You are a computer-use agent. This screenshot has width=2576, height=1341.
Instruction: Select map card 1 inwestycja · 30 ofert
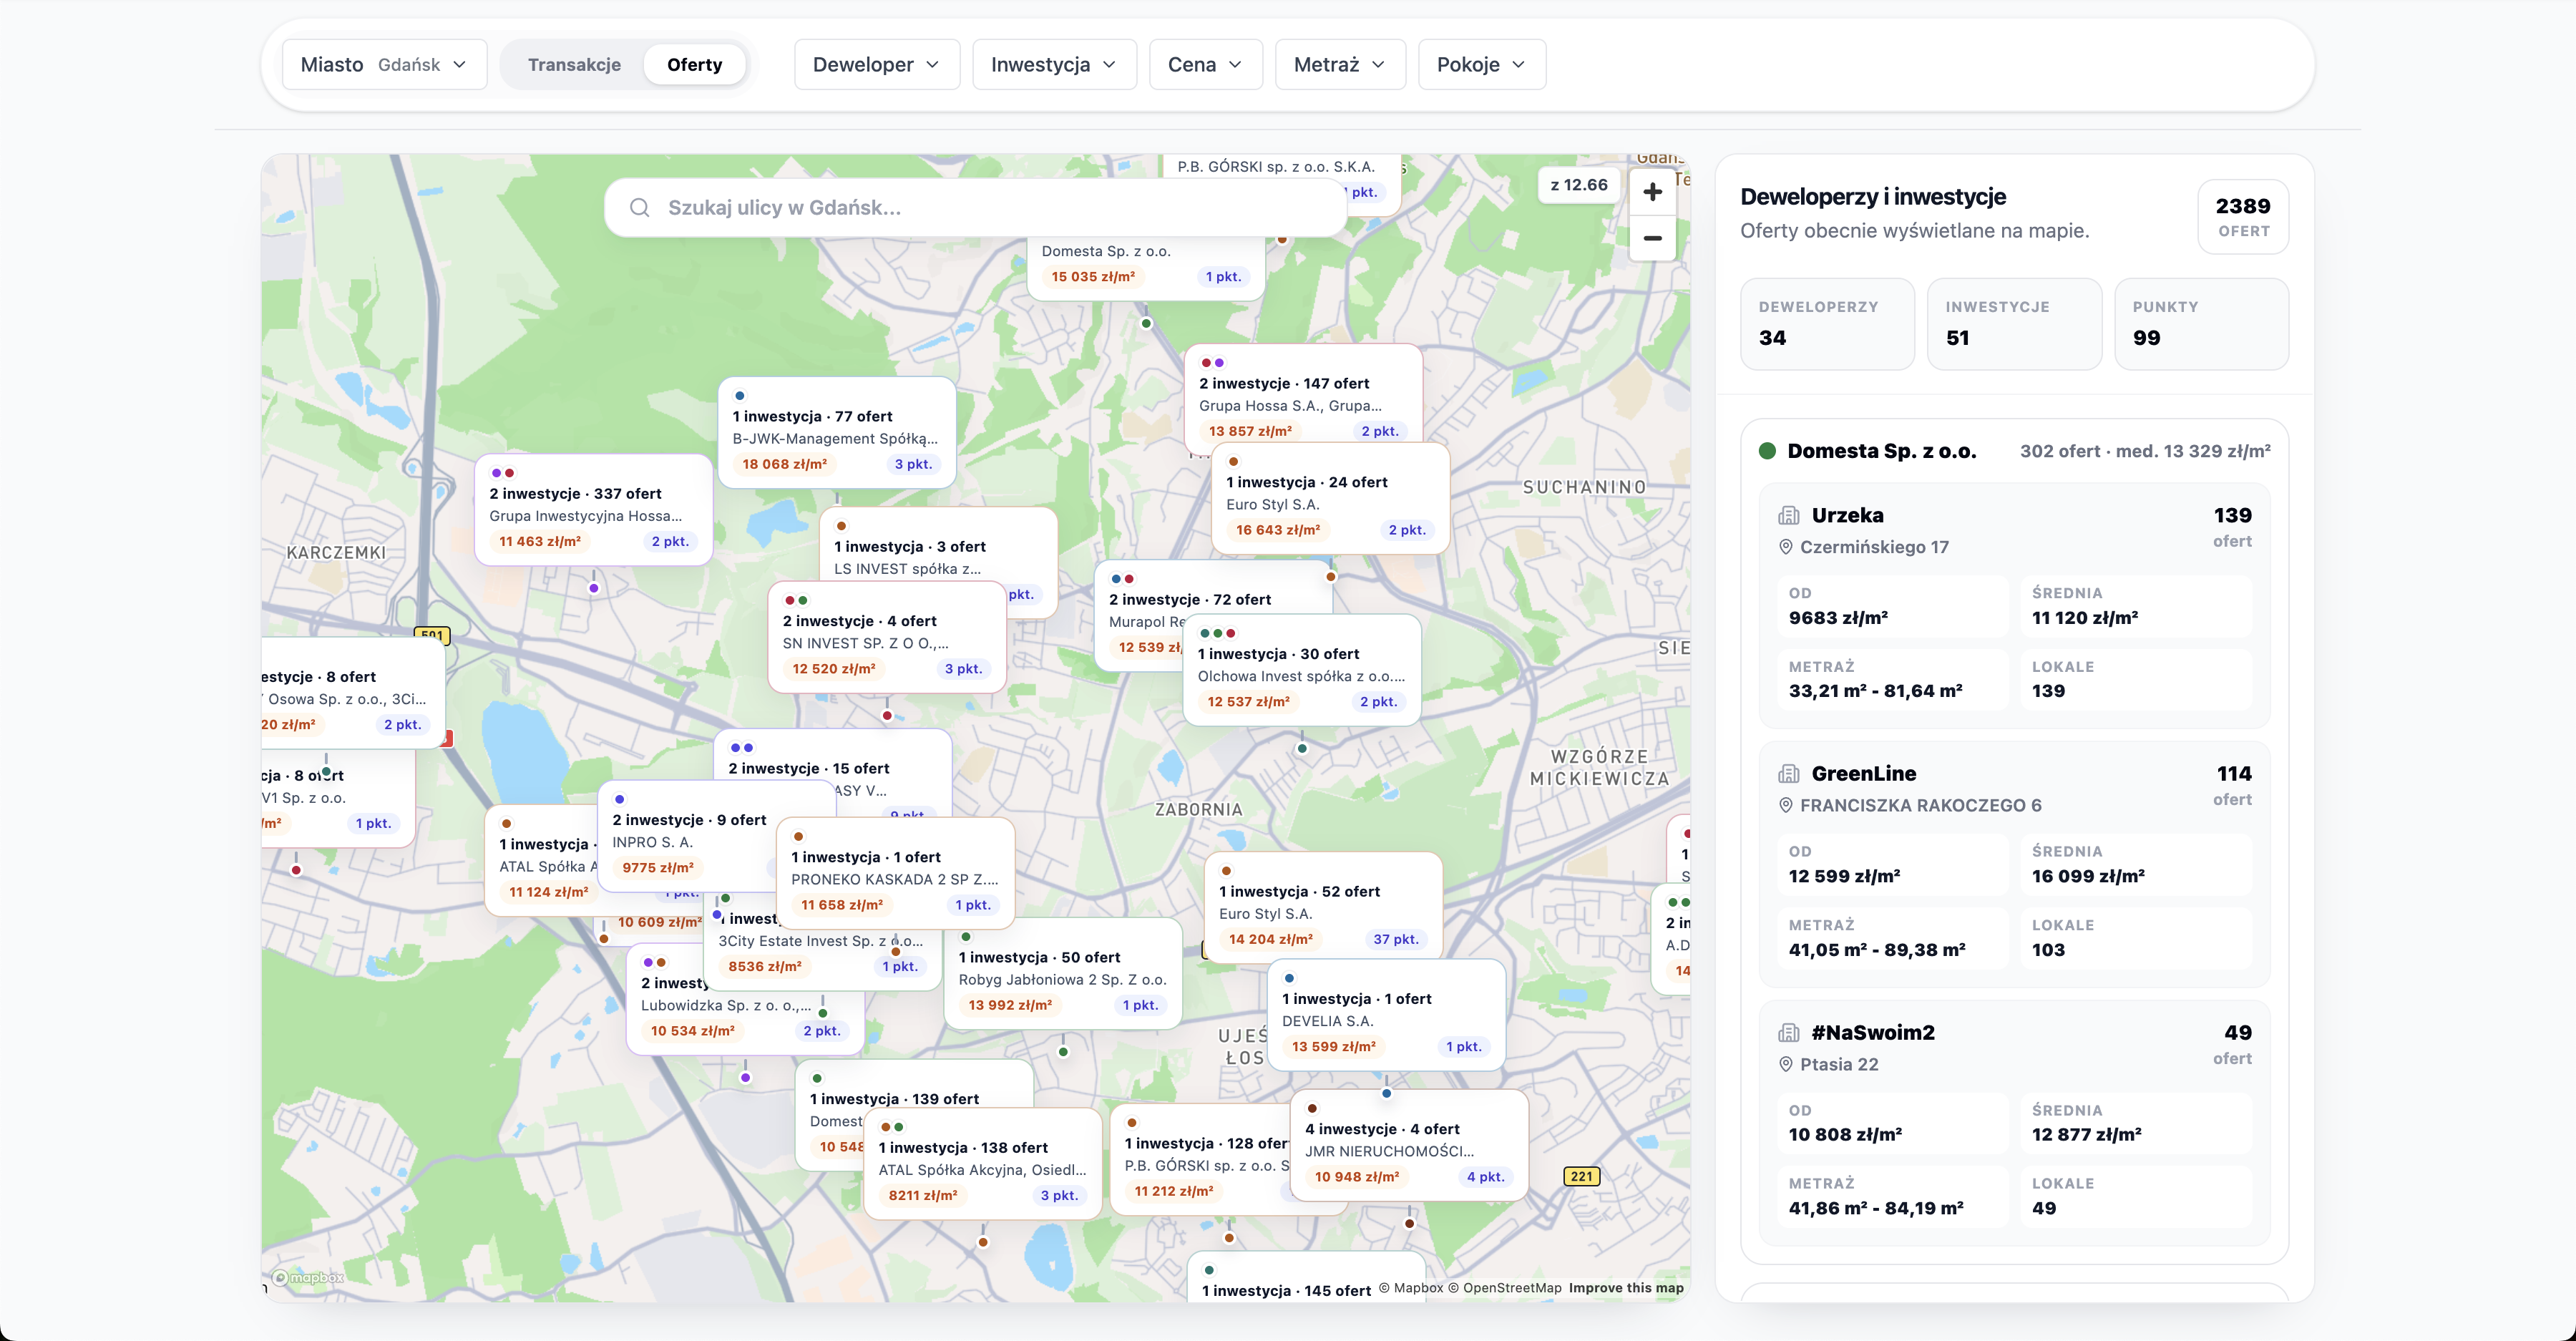(x=1302, y=670)
